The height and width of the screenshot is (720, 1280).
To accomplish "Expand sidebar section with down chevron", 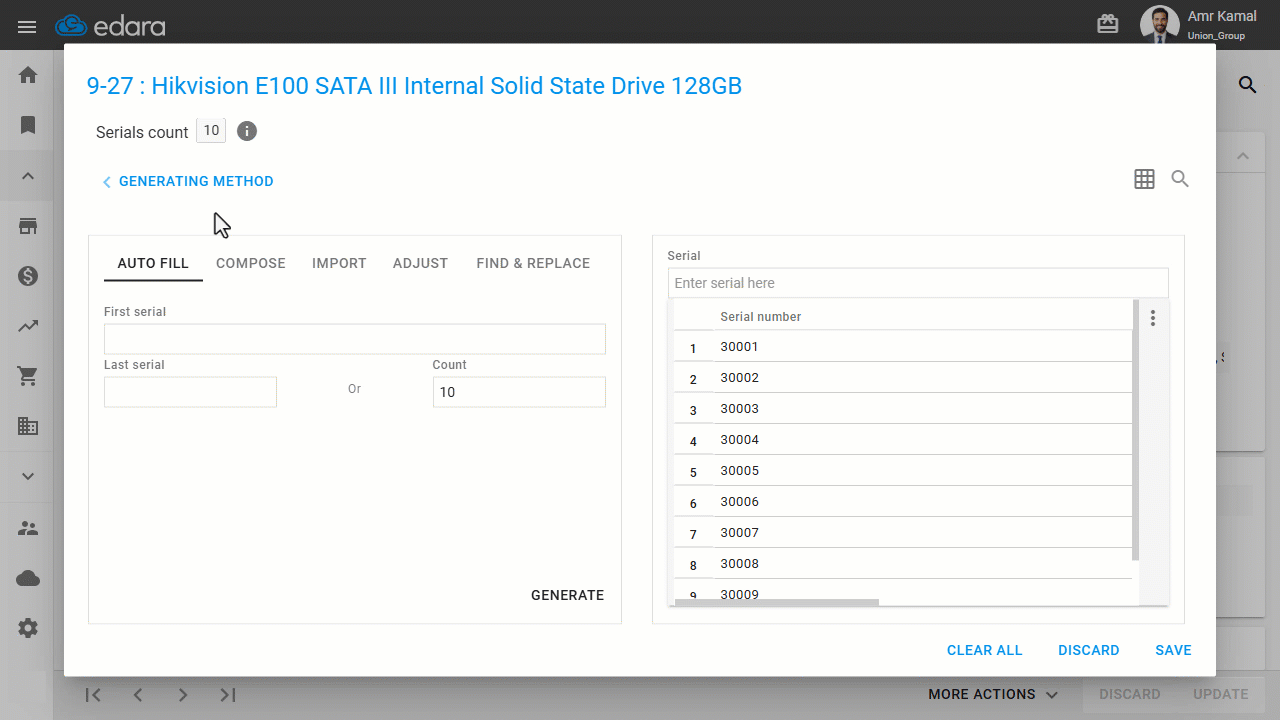I will [x=28, y=476].
